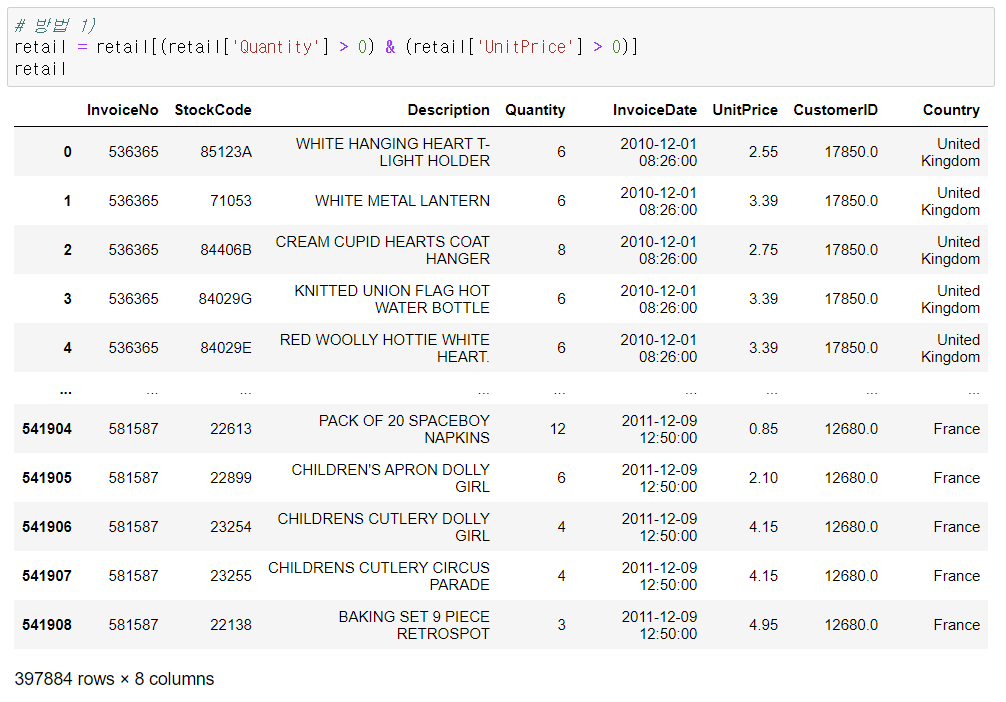Click customer ID 17850.0 in row 1

pos(851,201)
